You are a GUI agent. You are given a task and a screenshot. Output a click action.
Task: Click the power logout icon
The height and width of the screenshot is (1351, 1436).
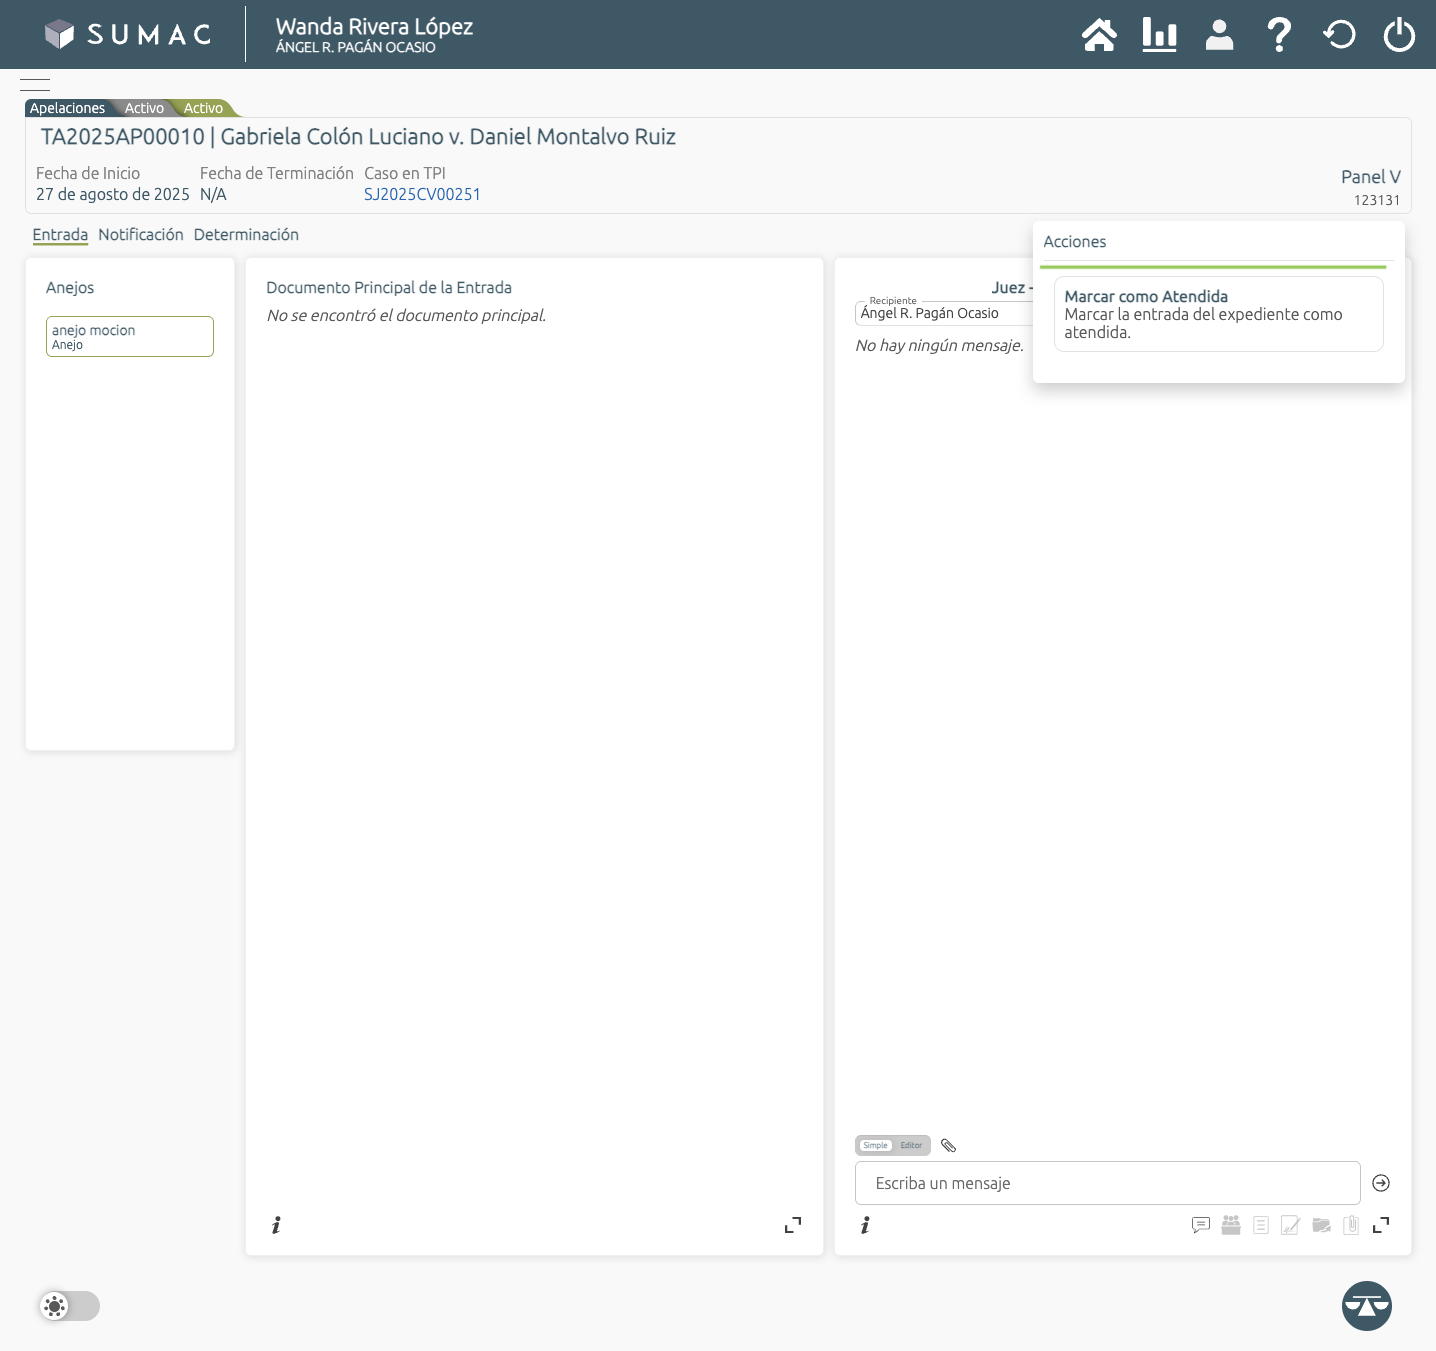[1399, 35]
